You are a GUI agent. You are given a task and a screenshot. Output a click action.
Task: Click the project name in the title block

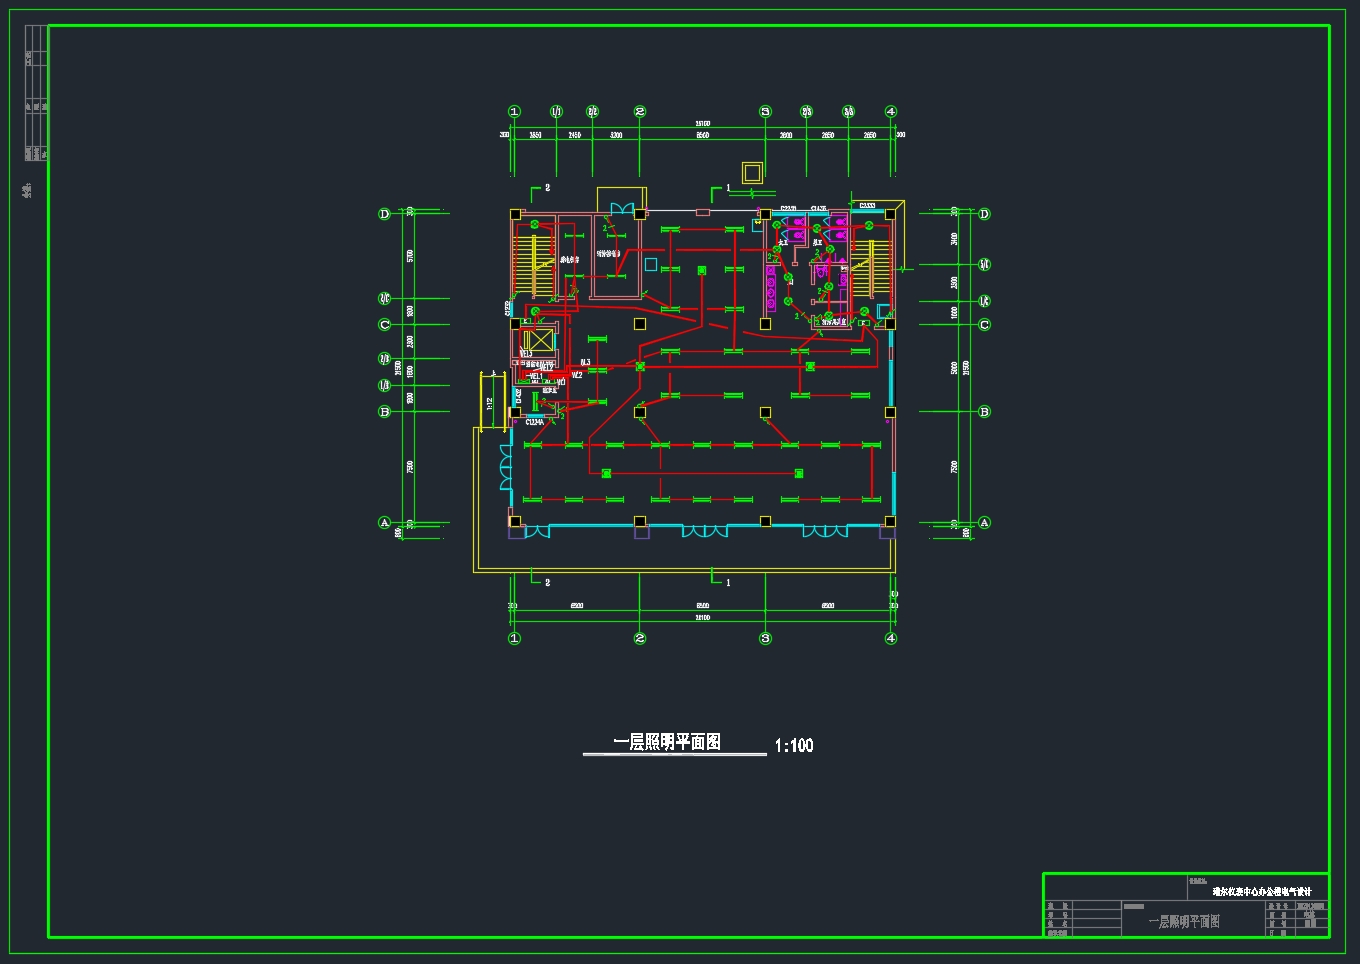pos(1261,891)
